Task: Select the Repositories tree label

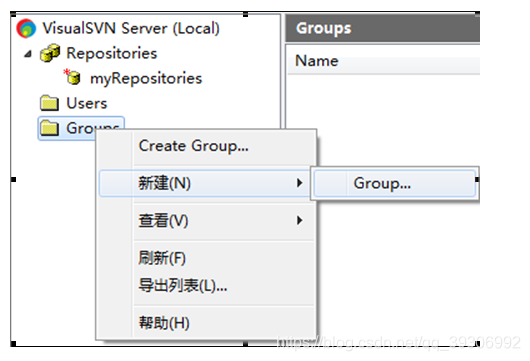Action: click(112, 53)
